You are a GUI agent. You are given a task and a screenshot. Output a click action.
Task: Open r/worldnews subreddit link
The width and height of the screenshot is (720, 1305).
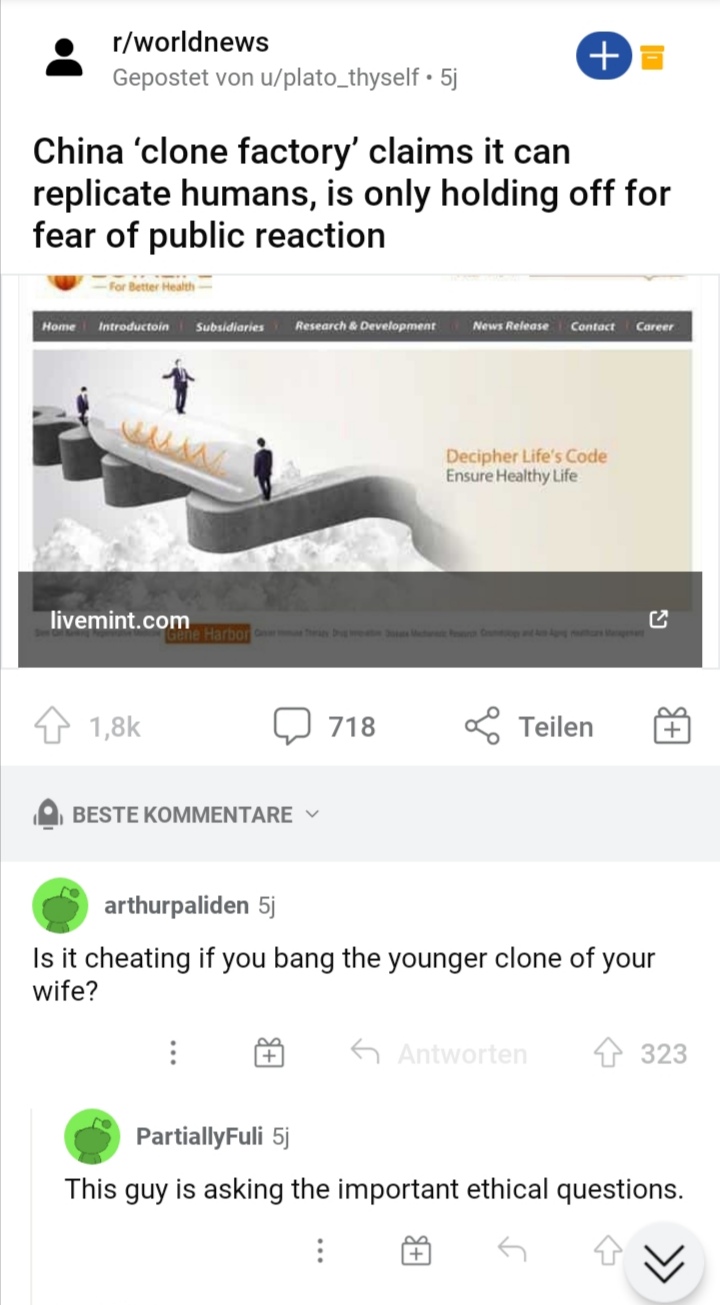click(x=190, y=42)
